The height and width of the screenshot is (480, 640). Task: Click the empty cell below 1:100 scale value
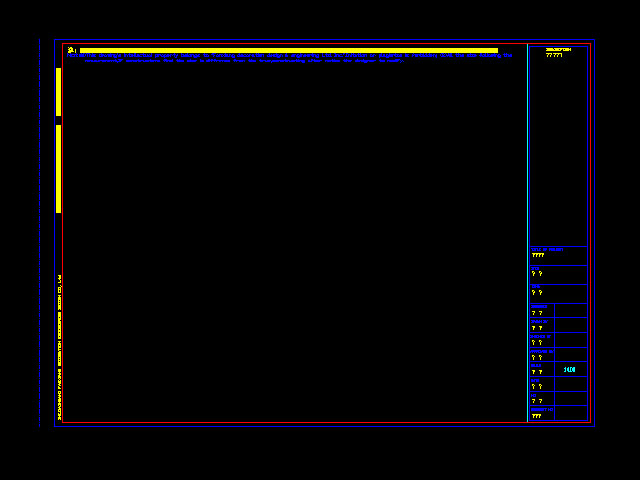pyautogui.click(x=570, y=386)
